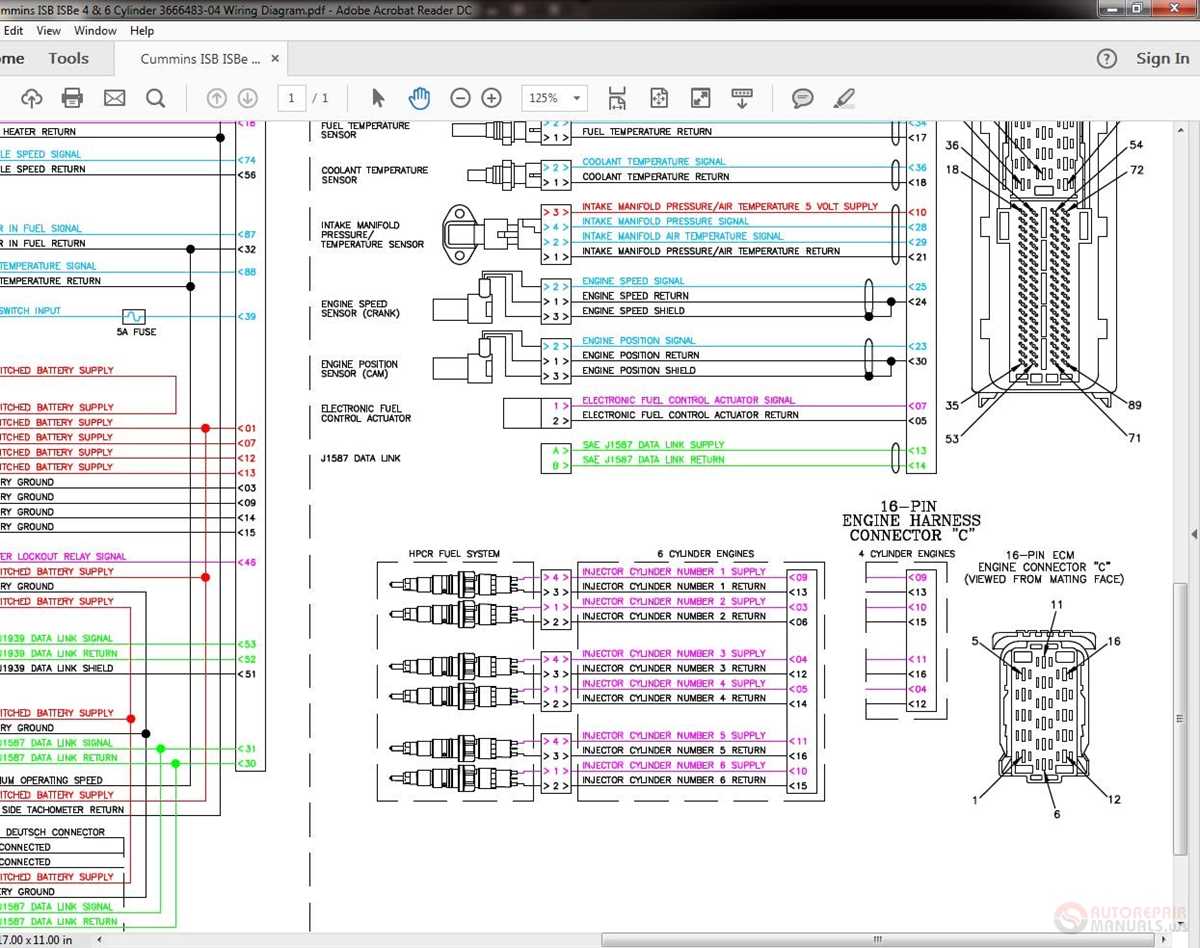Click the Engine Position Sensor (Cam) label

[x=359, y=369]
